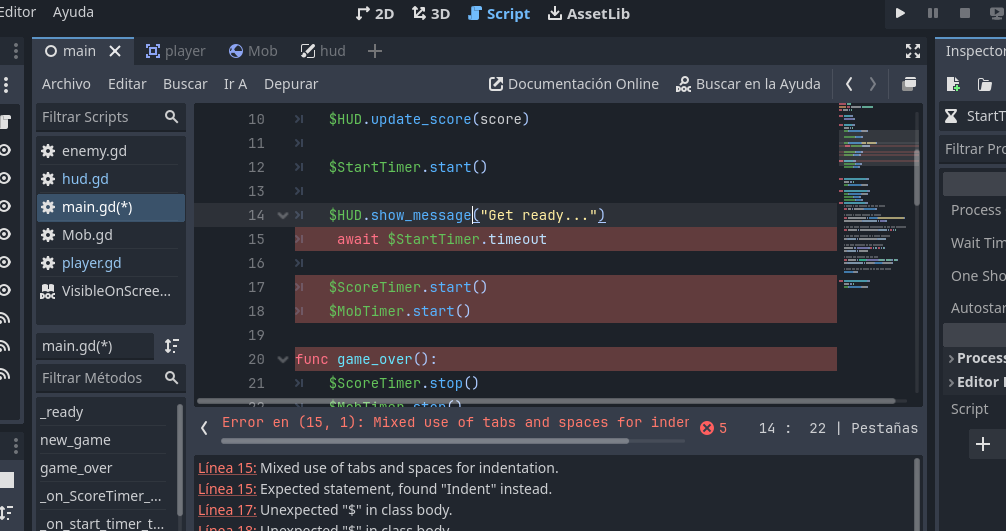Click the Filtrar Scripts search field
Viewport: 1006px width, 531px height.
coord(100,117)
